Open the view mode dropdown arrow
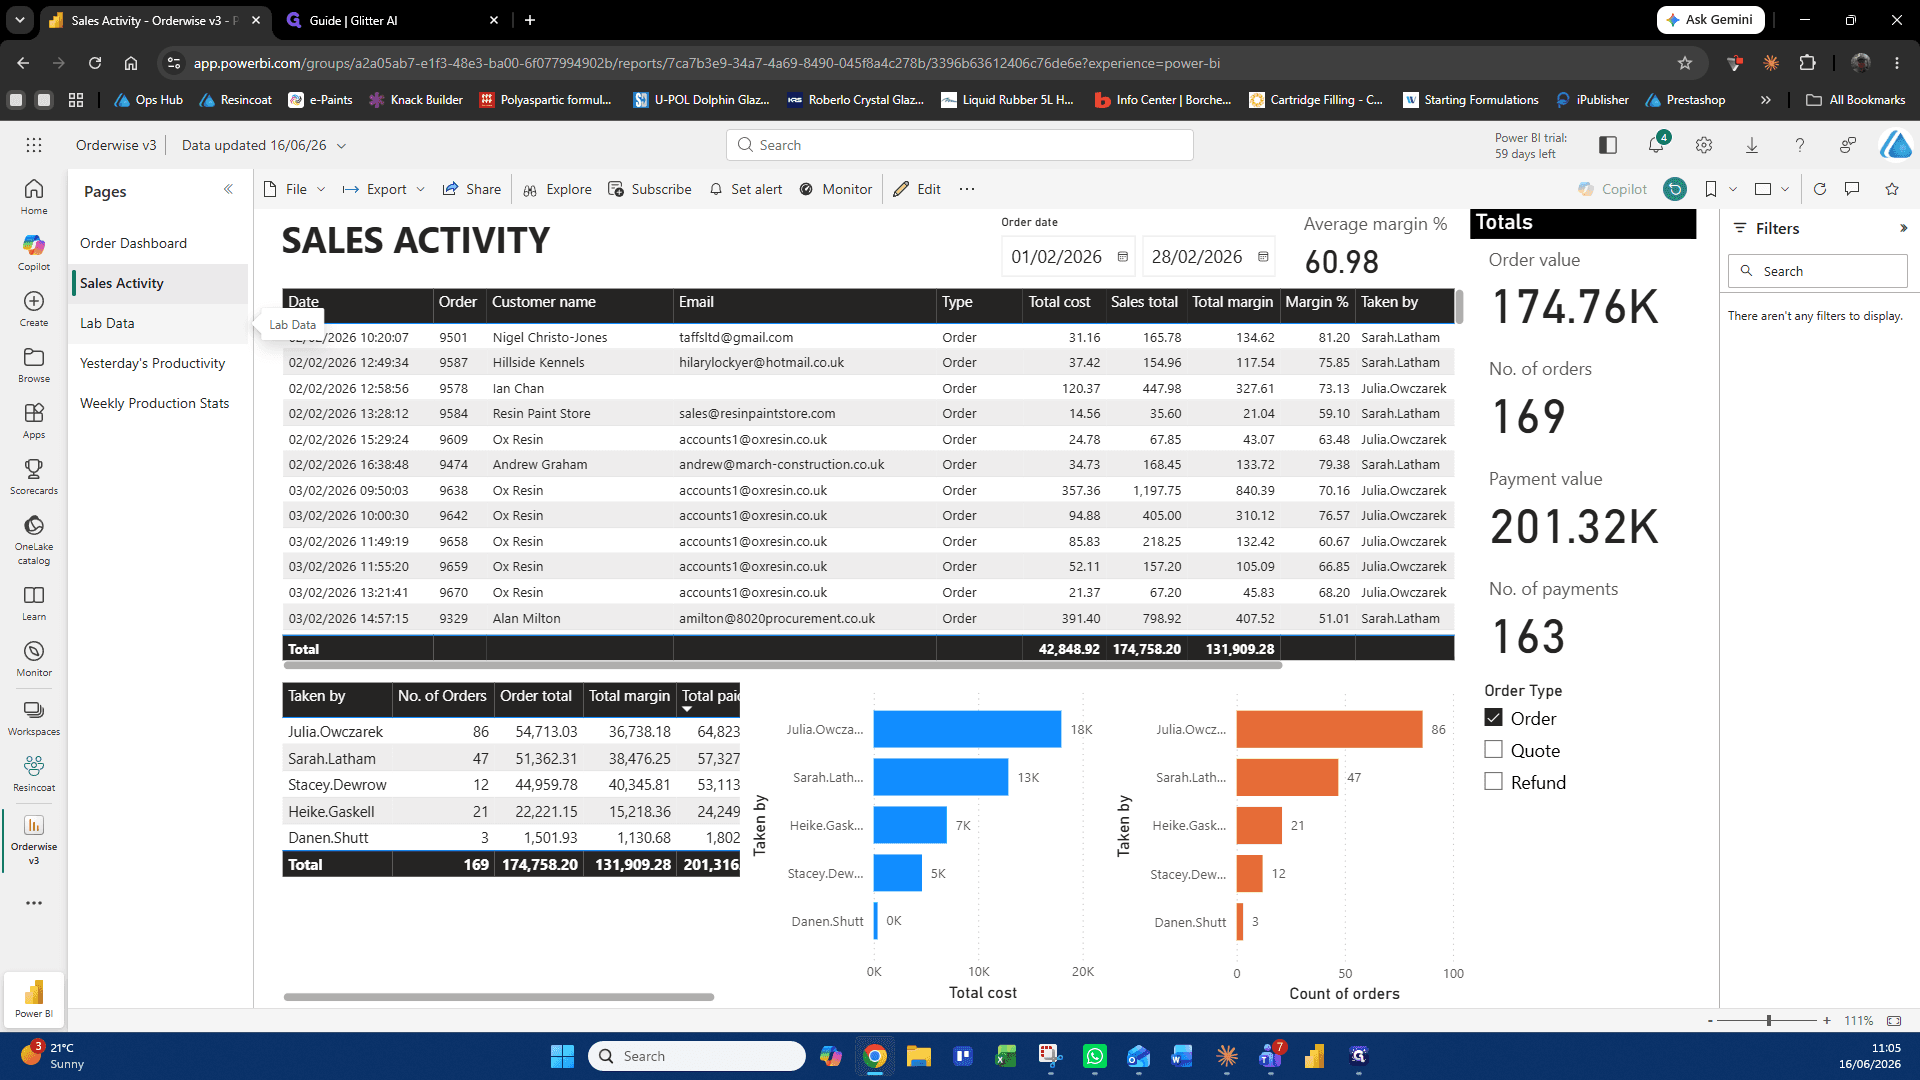 (x=1785, y=189)
